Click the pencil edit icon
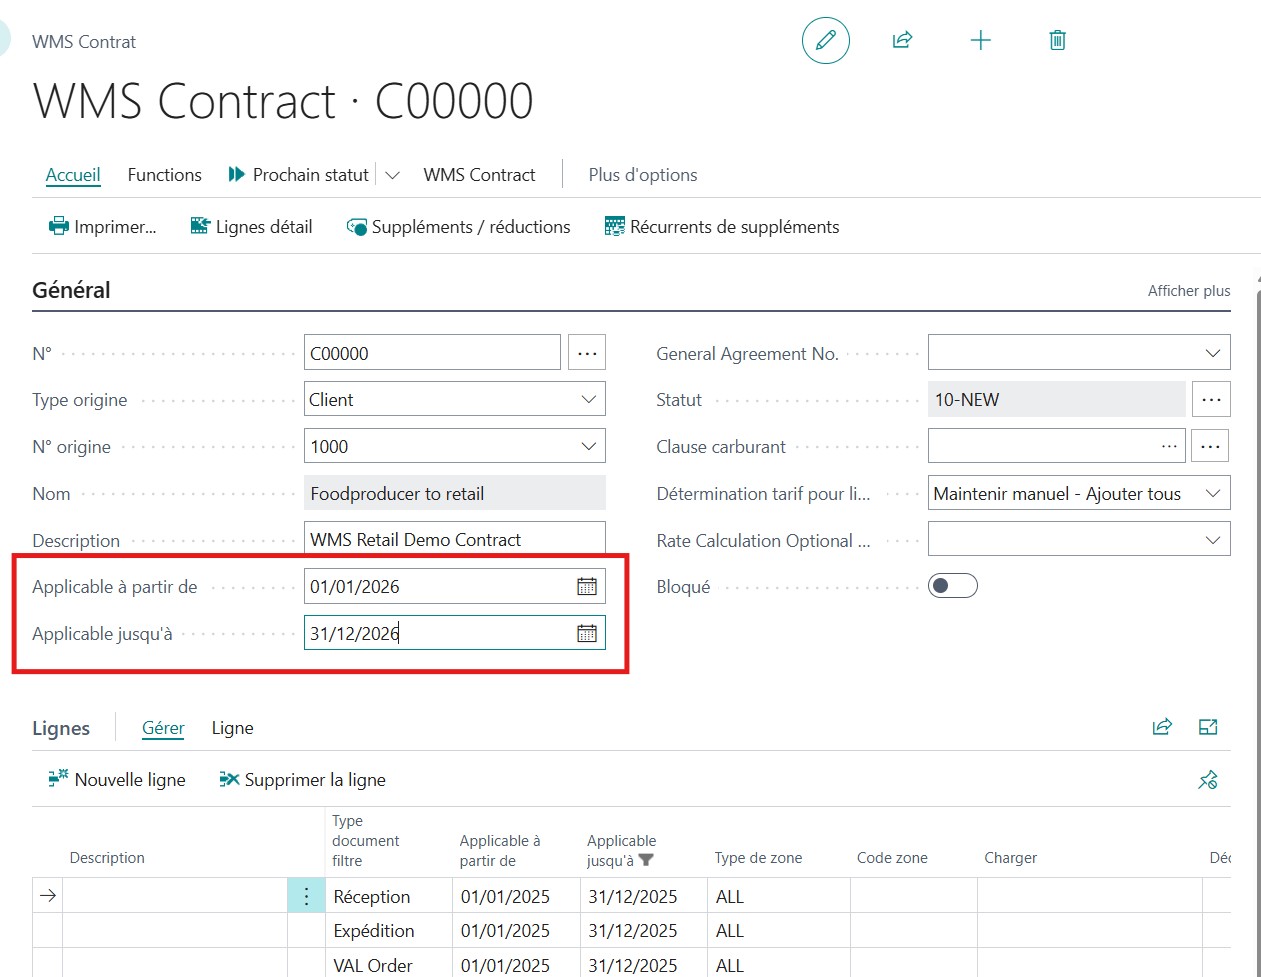The height and width of the screenshot is (977, 1261). click(x=825, y=41)
